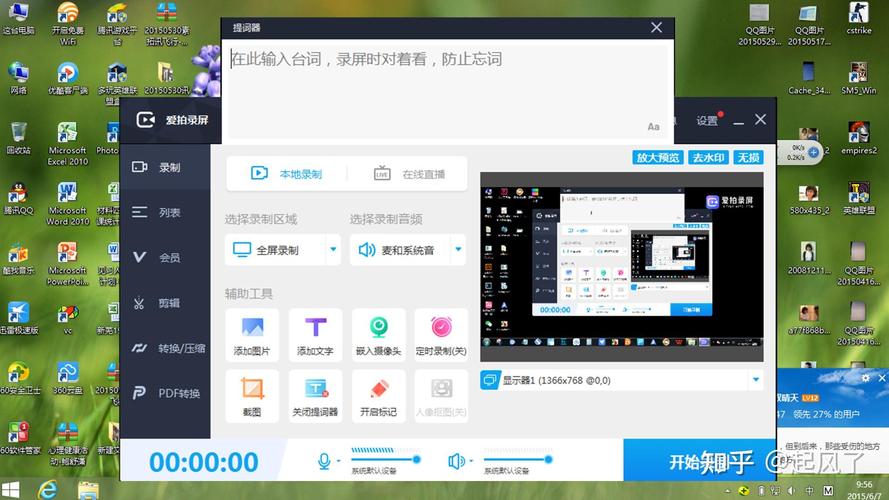Open the 转换/压缩 section in sidebar

pos(164,348)
